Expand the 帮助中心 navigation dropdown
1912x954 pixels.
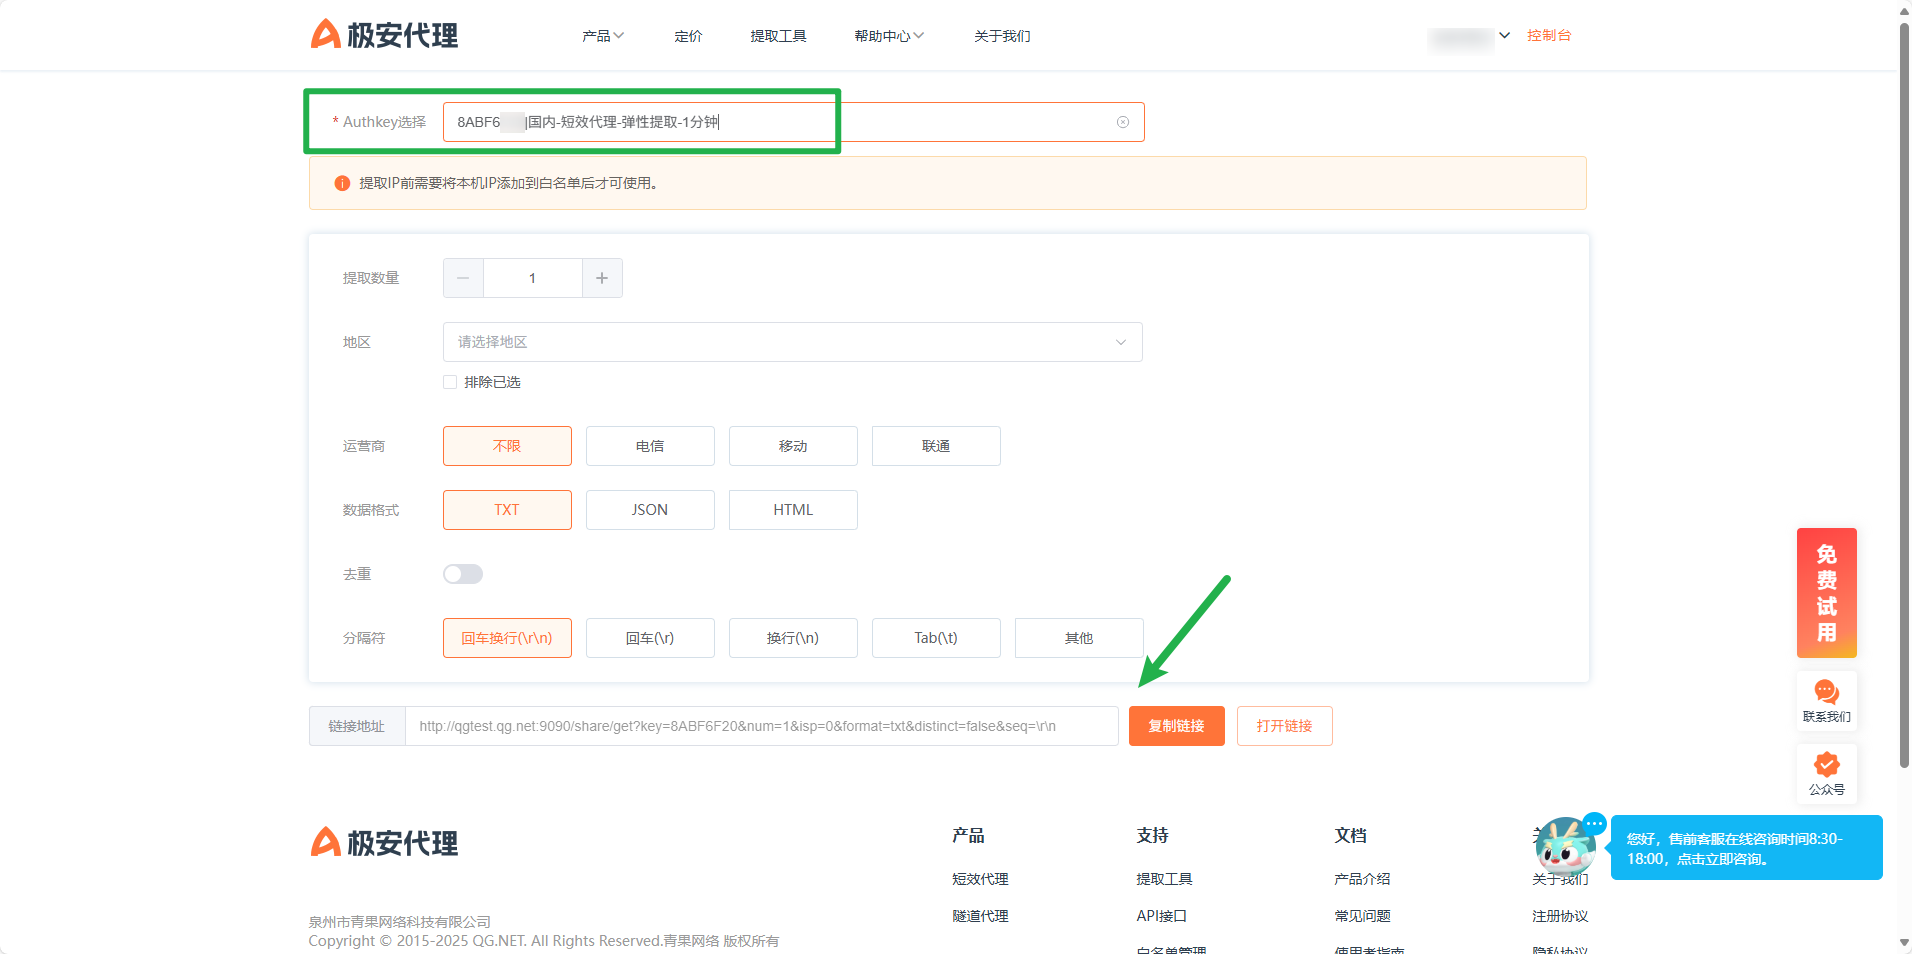pyautogui.click(x=888, y=36)
